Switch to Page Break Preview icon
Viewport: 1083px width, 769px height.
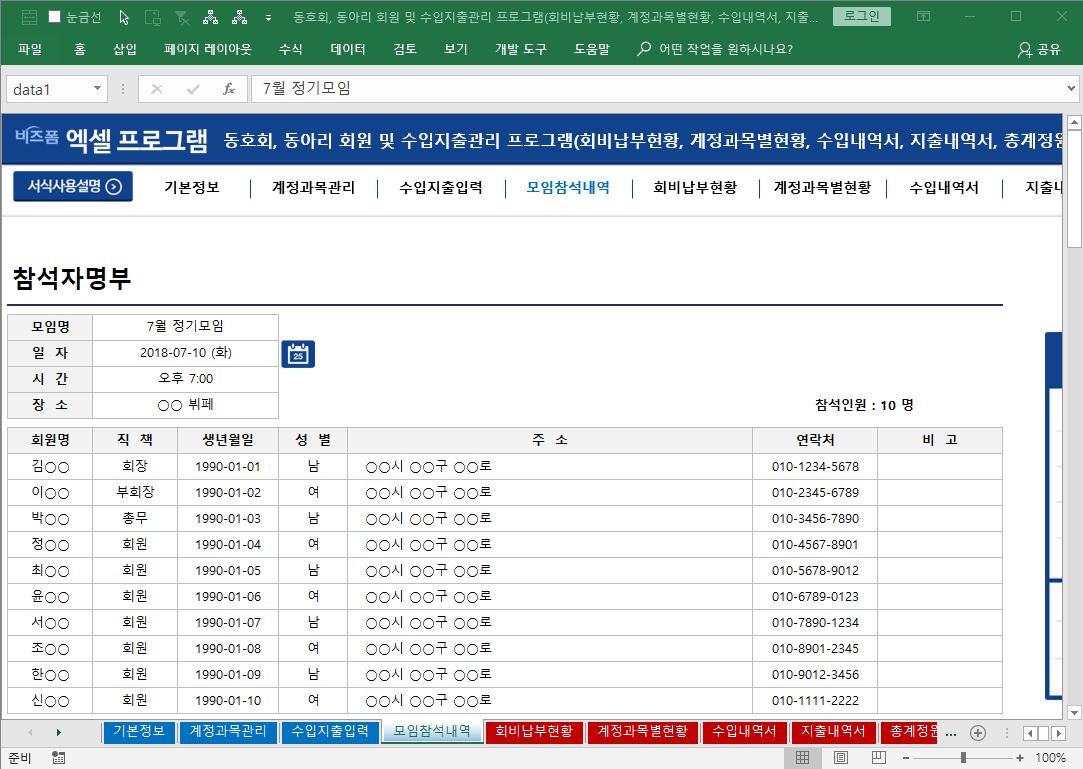pos(880,758)
